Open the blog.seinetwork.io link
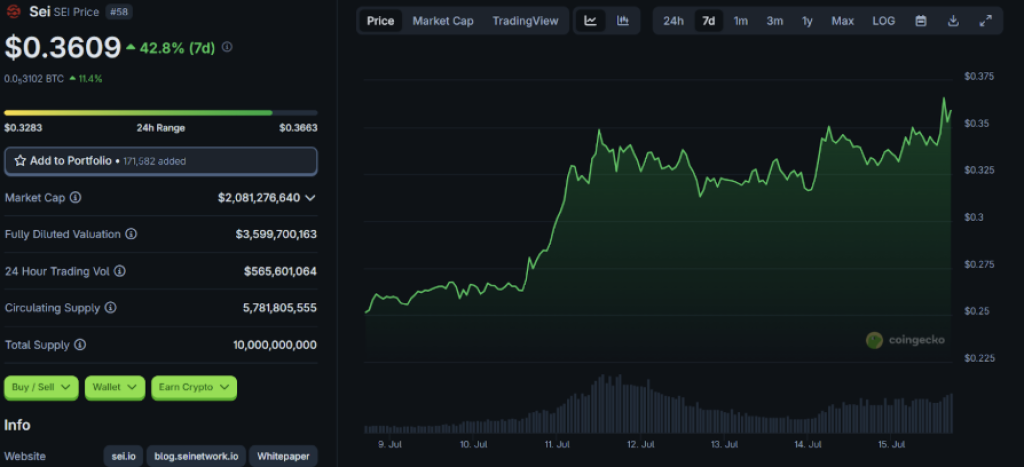The height and width of the screenshot is (467, 1024). [x=196, y=456]
